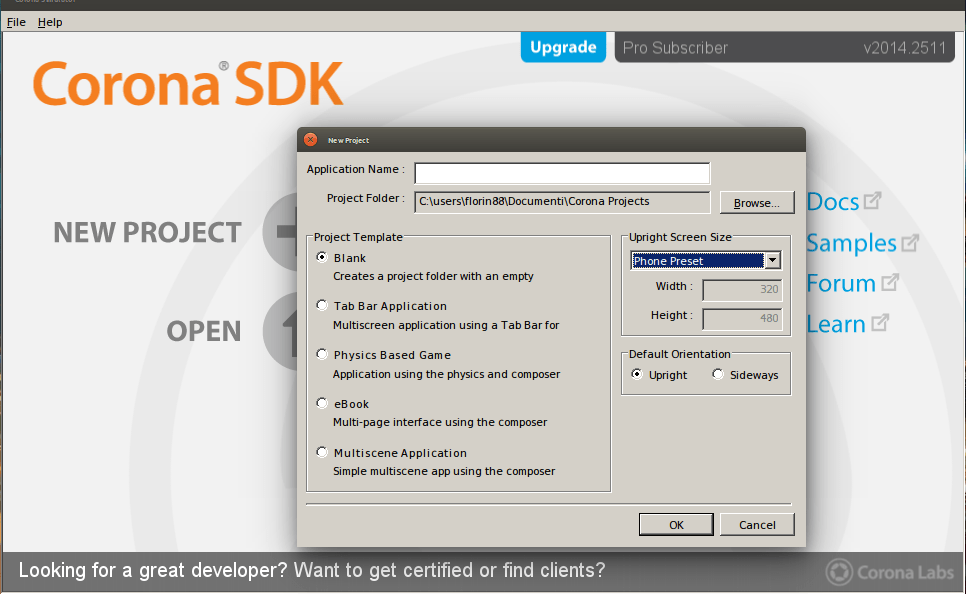Click the v2014.2511 version text

click(x=904, y=48)
